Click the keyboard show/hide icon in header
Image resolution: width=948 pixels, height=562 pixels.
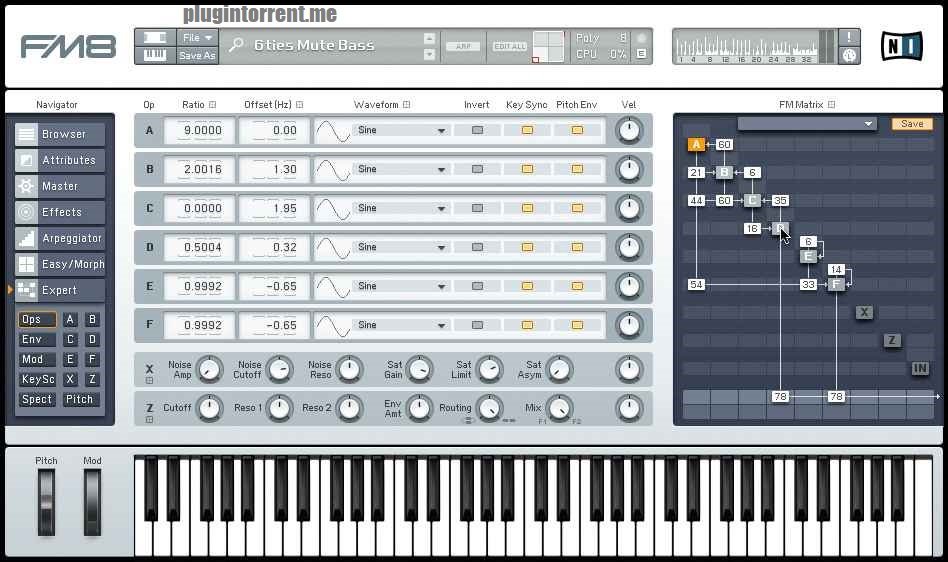[x=155, y=55]
